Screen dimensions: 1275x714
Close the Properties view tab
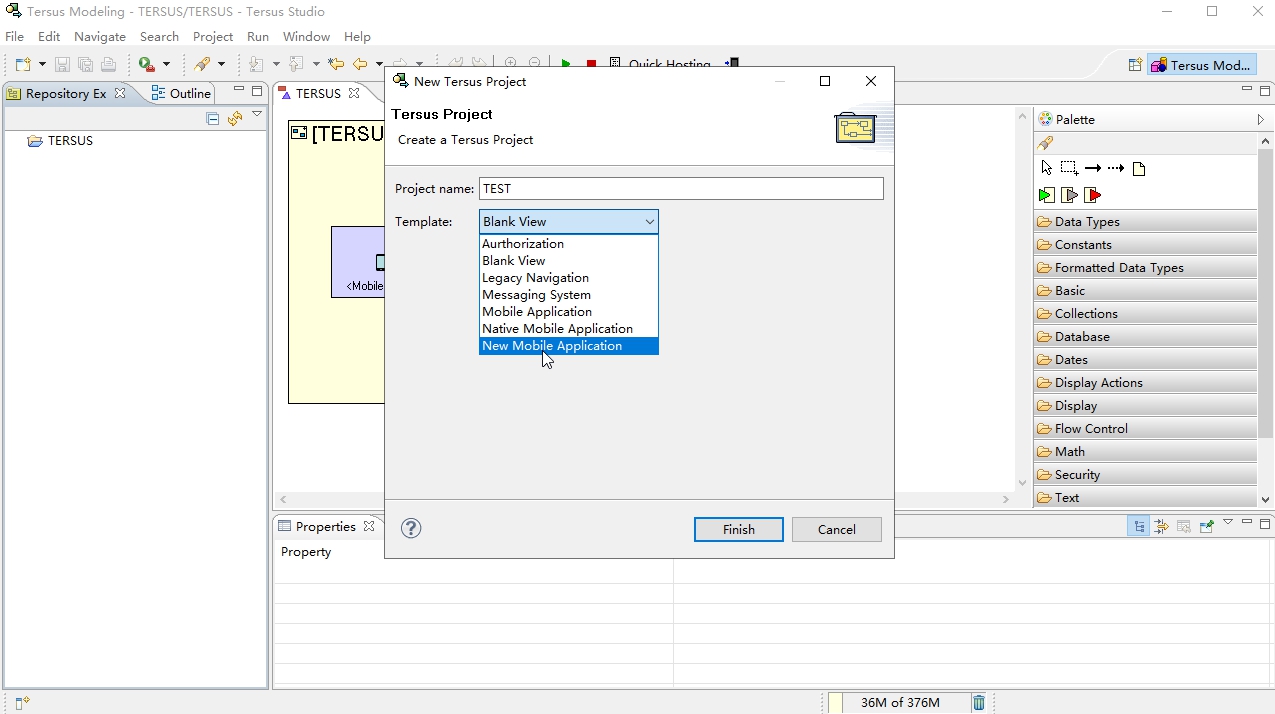[x=369, y=526]
